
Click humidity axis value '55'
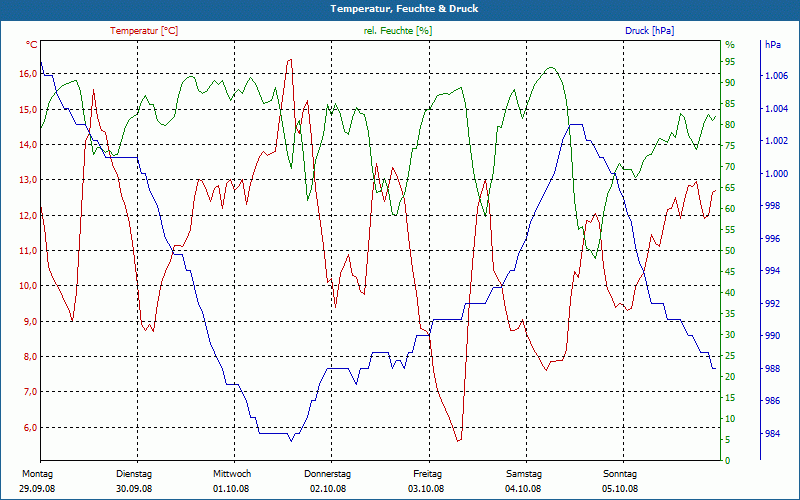(x=731, y=230)
